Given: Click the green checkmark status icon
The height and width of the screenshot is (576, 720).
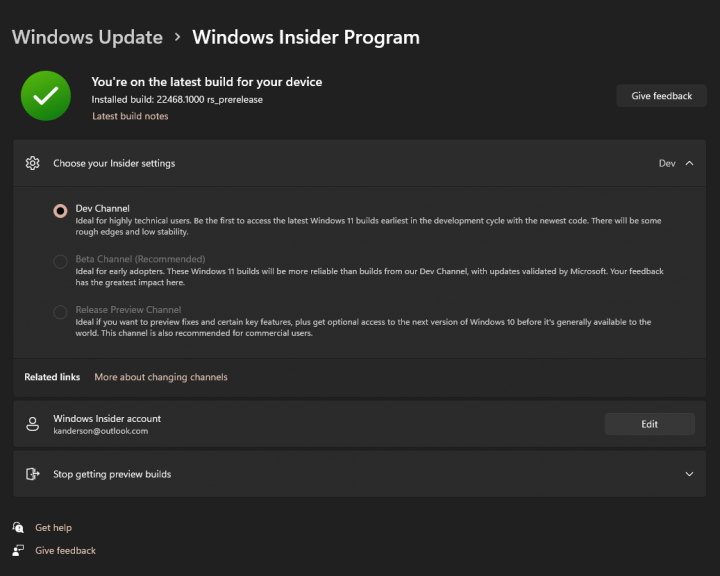Looking at the screenshot, I should coord(46,96).
